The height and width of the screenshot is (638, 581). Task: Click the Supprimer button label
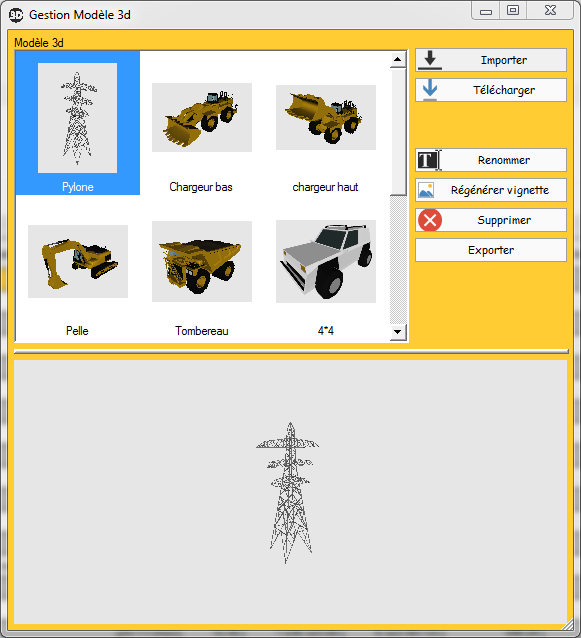[504, 220]
